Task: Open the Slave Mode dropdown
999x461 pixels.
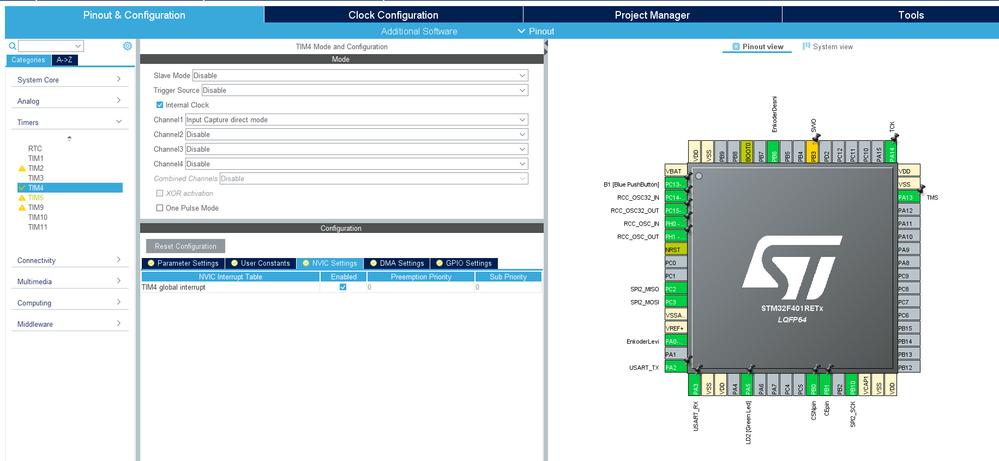Action: (360, 75)
